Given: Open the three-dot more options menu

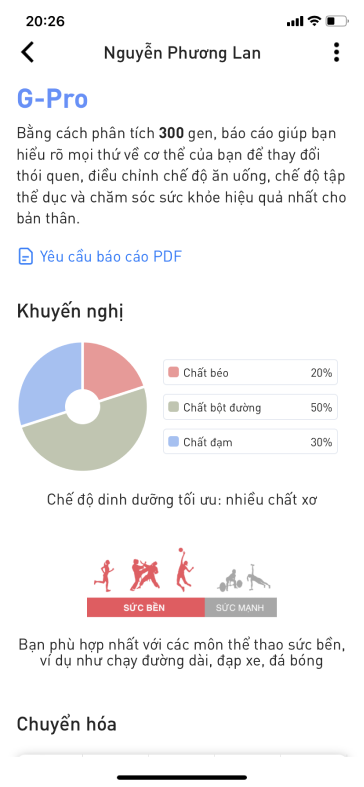Looking at the screenshot, I should 336,52.
